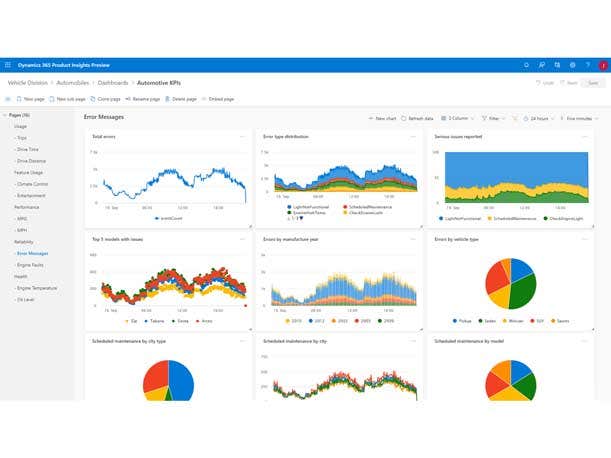611x458 pixels.
Task: Toggle Tahoma series in Top 5 models legend
Action: point(155,321)
